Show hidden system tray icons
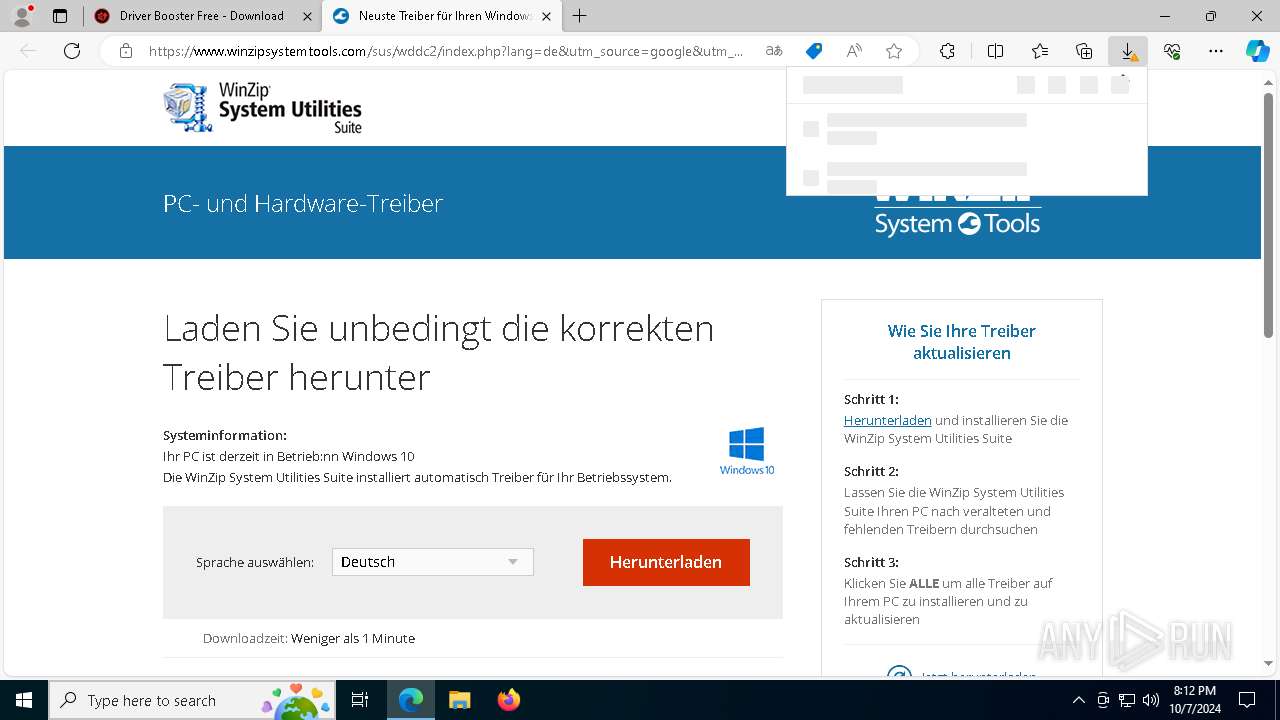 click(1078, 700)
